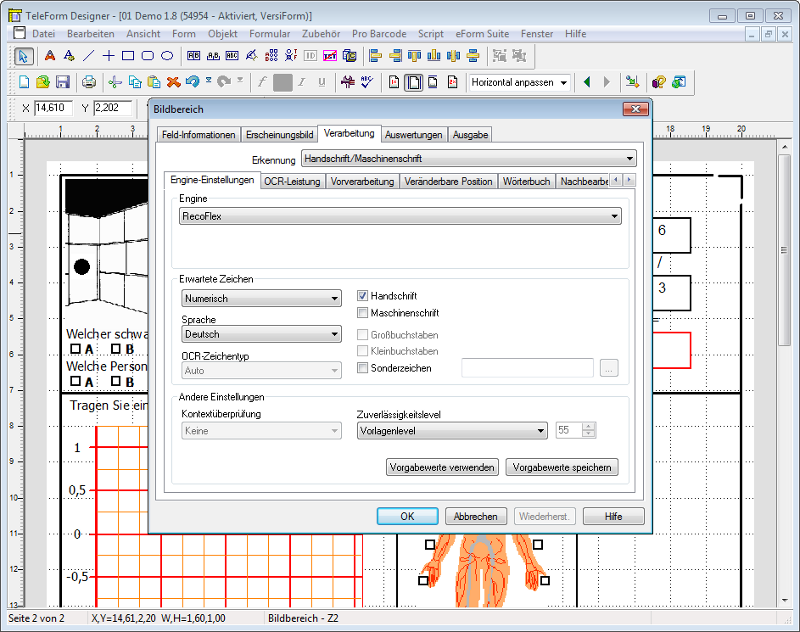
Task: Click the print icon
Action: [x=89, y=82]
